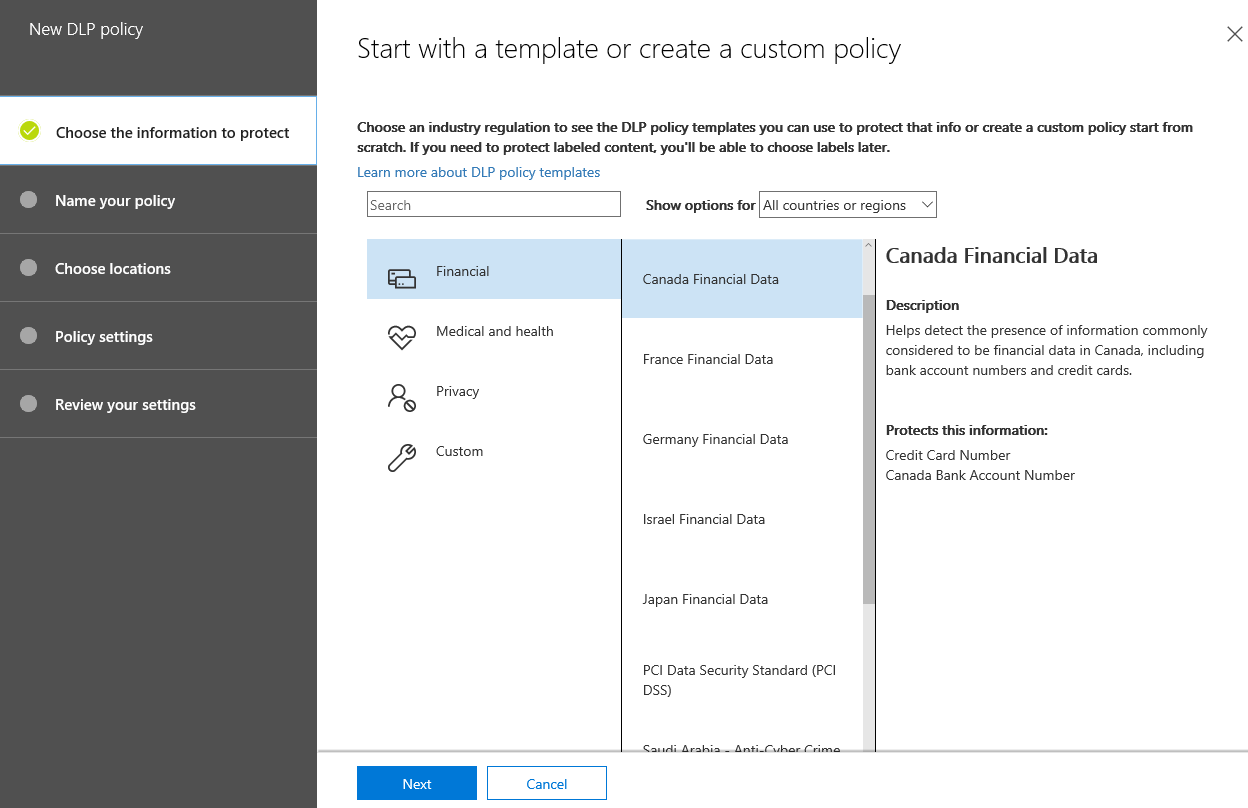1248x808 pixels.
Task: Click the Review your settings step circle
Action: click(30, 404)
